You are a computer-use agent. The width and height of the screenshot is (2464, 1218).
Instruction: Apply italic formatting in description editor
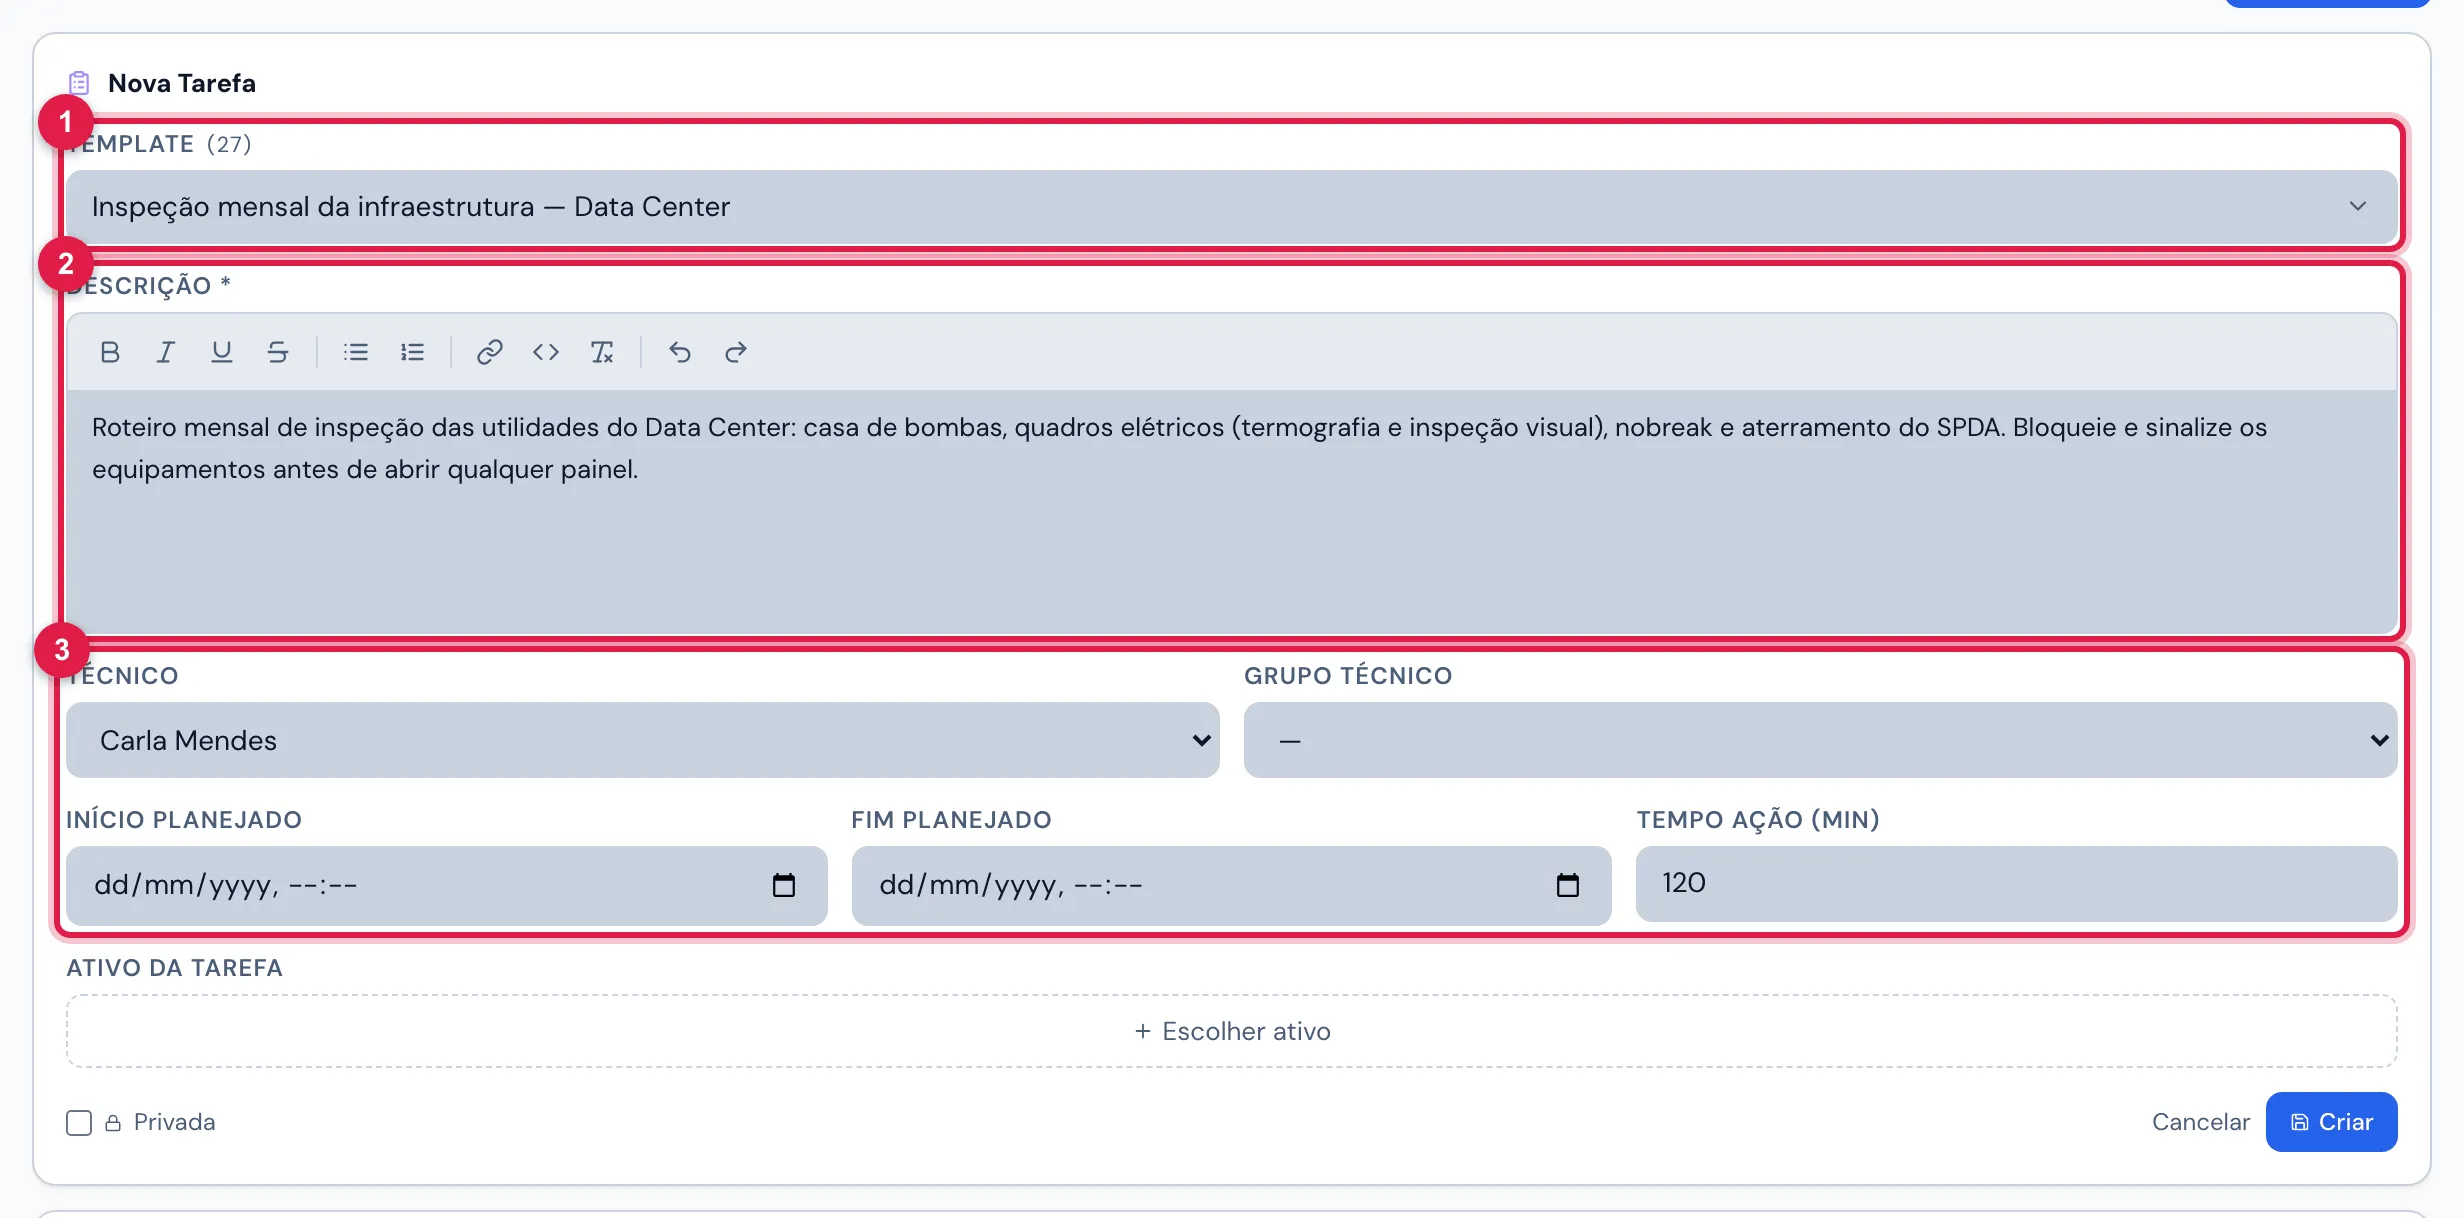(x=166, y=352)
